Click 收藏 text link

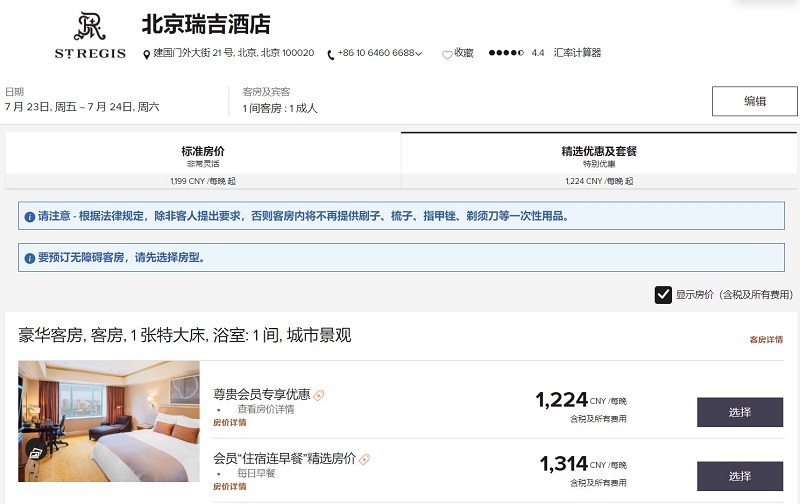[x=464, y=53]
